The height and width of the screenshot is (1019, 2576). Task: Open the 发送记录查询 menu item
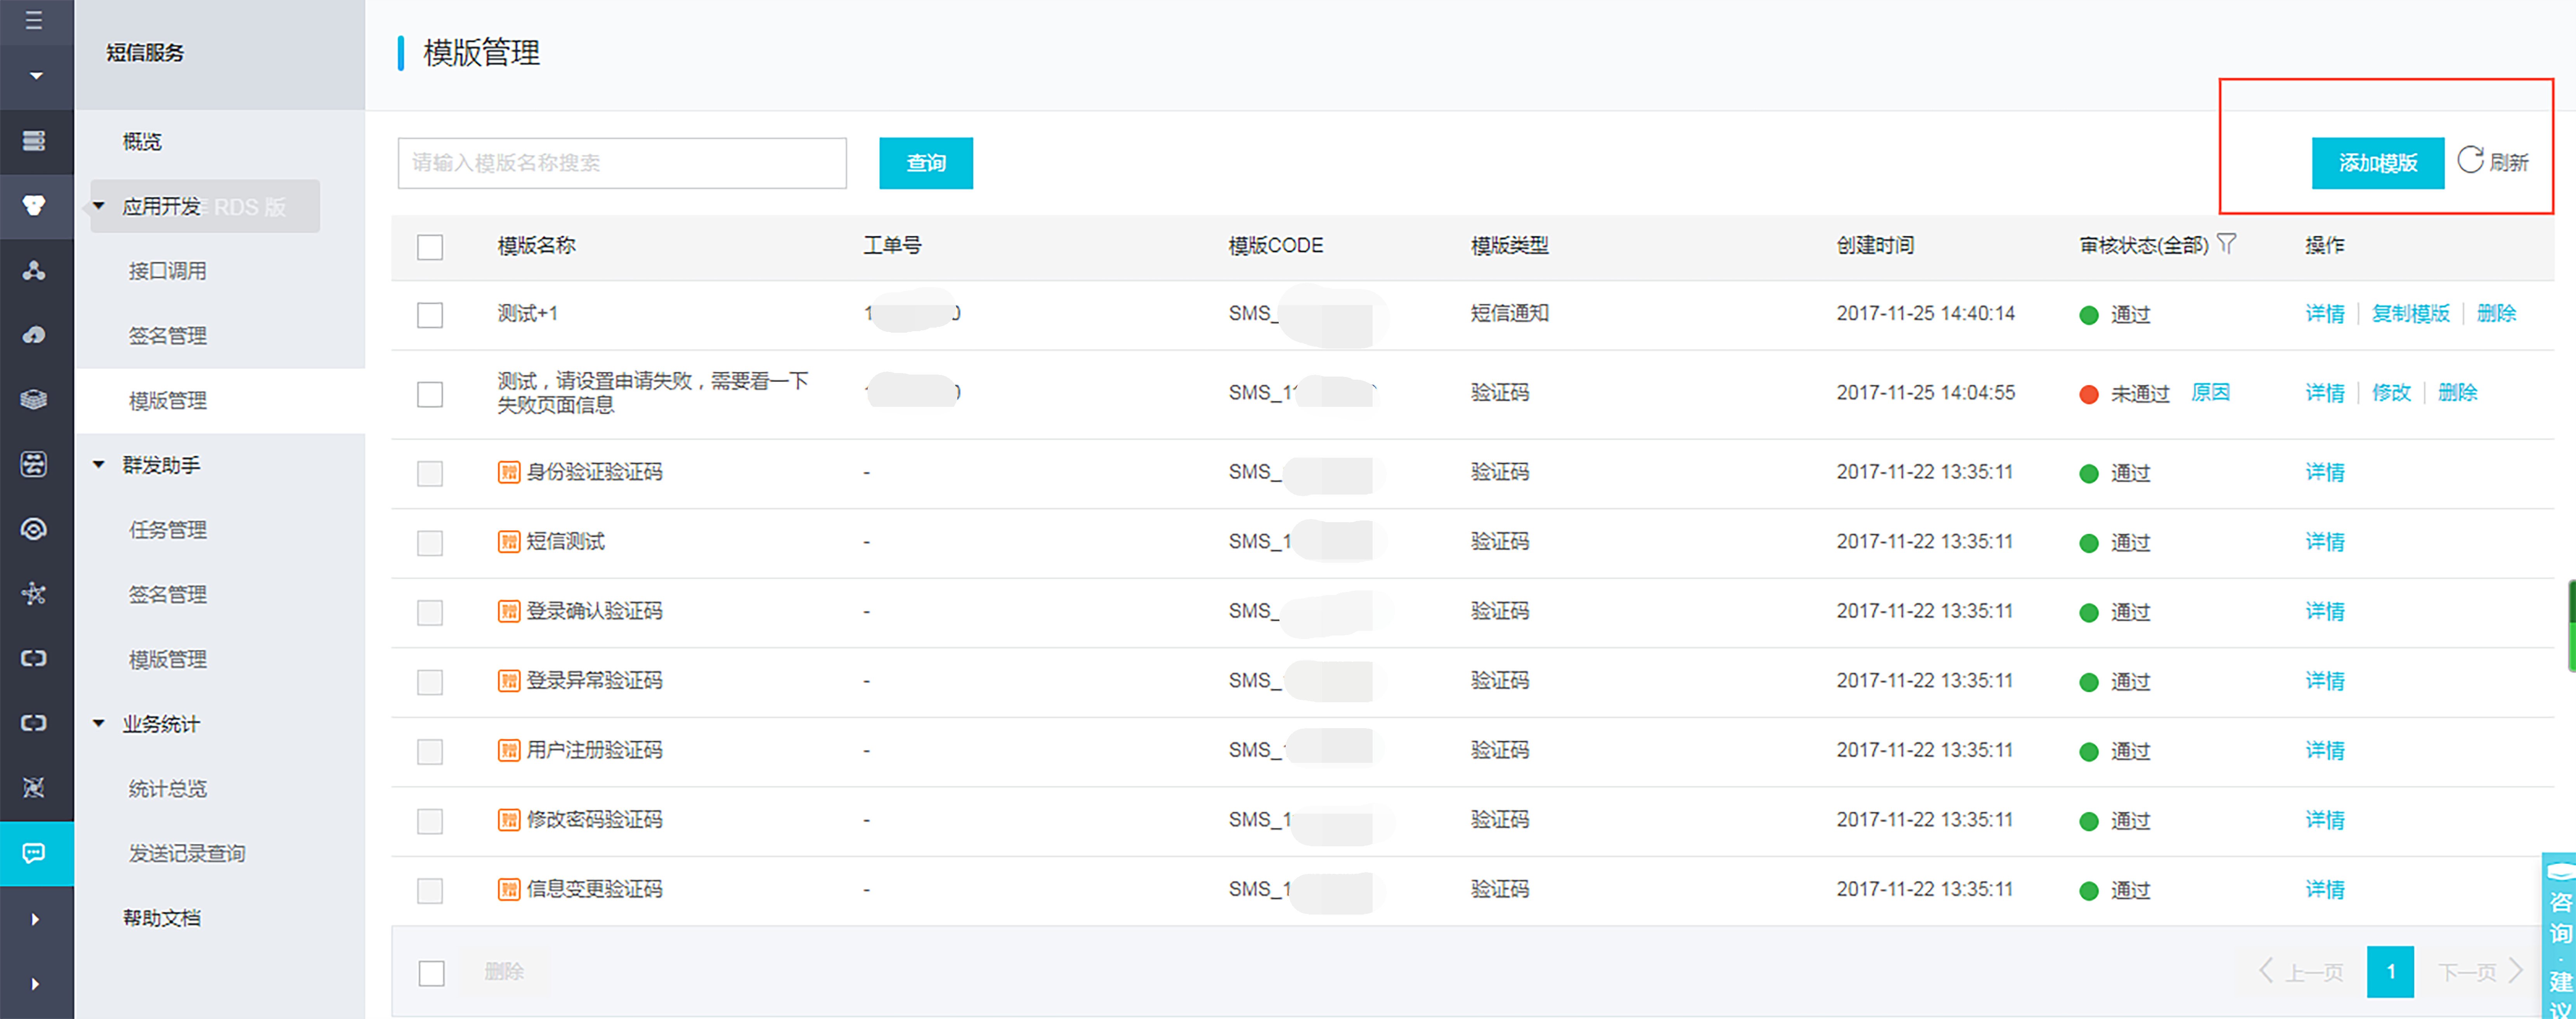tap(187, 853)
